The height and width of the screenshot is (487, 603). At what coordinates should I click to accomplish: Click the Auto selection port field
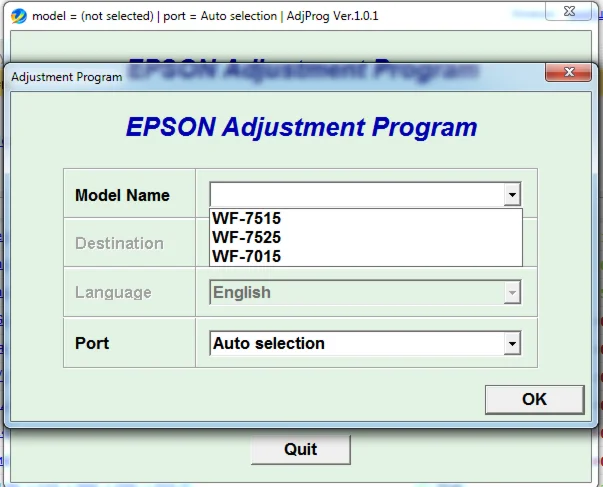[355, 344]
